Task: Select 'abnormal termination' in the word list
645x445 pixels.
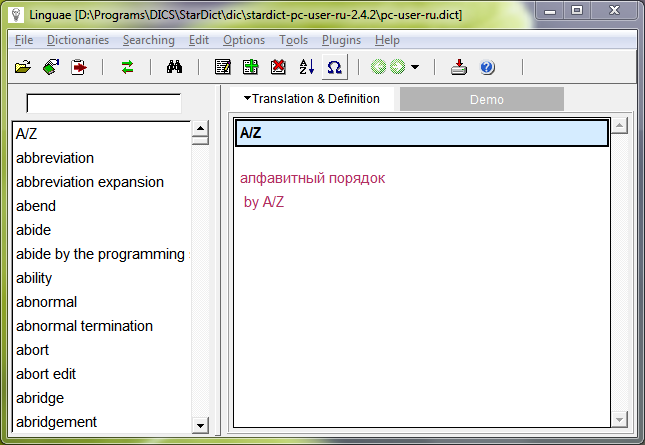Action: [x=84, y=326]
